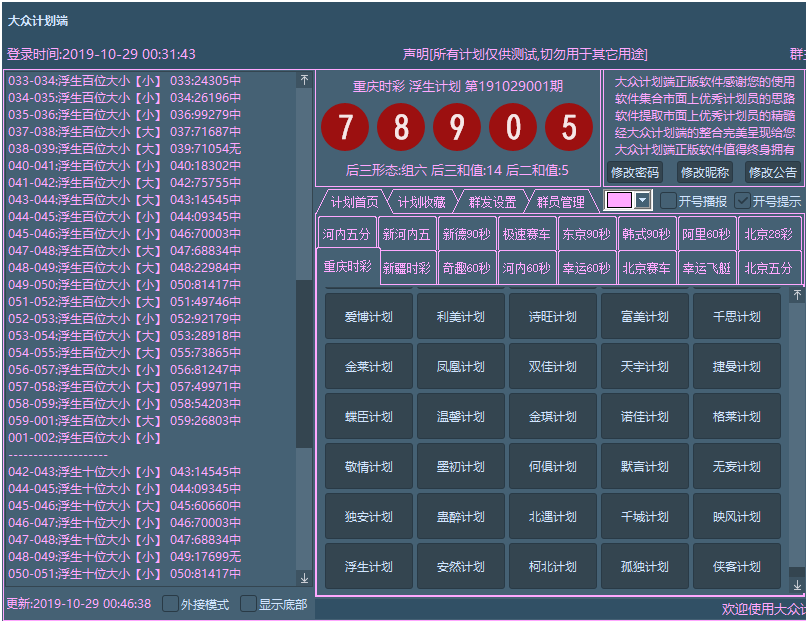Enable the 开号播报 checkbox
Screen dimensions: 810x625
(x=668, y=201)
